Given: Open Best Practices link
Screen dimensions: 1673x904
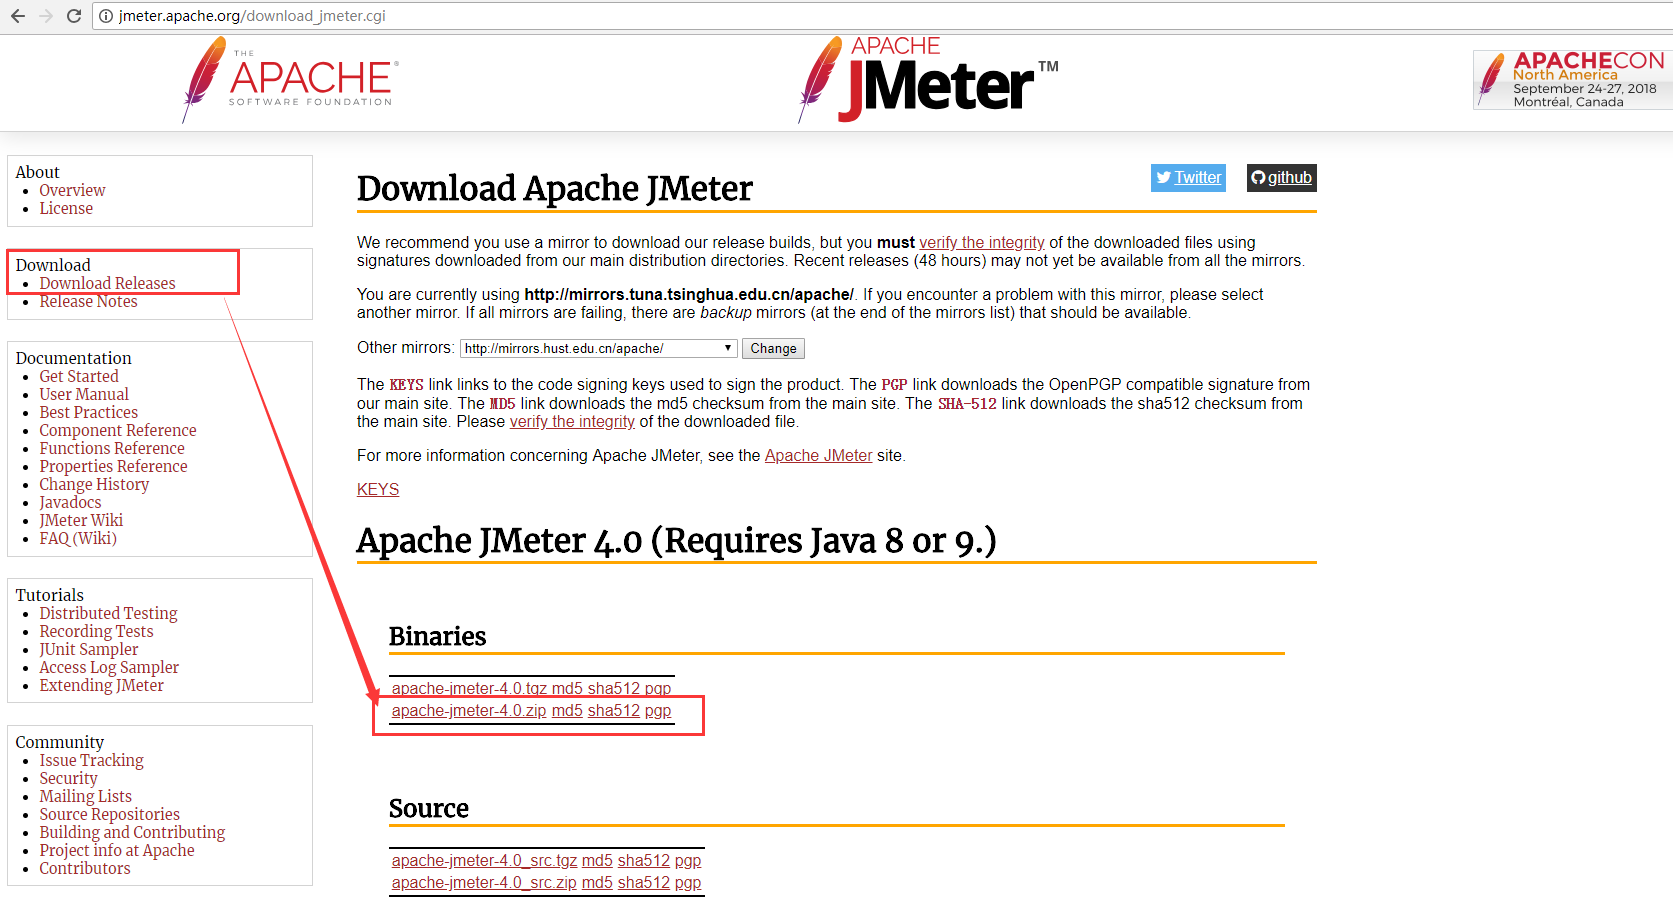Looking at the screenshot, I should coord(88,412).
